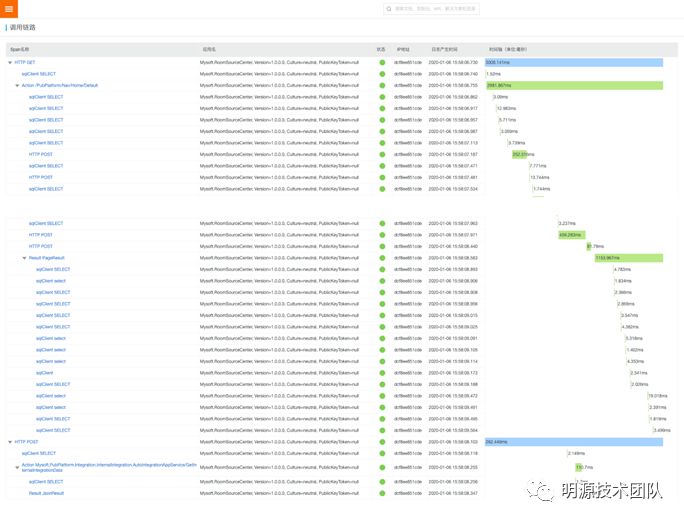The width and height of the screenshot is (684, 521).
Task: Click green status dot in Result:PageResult row
Action: coord(382,258)
